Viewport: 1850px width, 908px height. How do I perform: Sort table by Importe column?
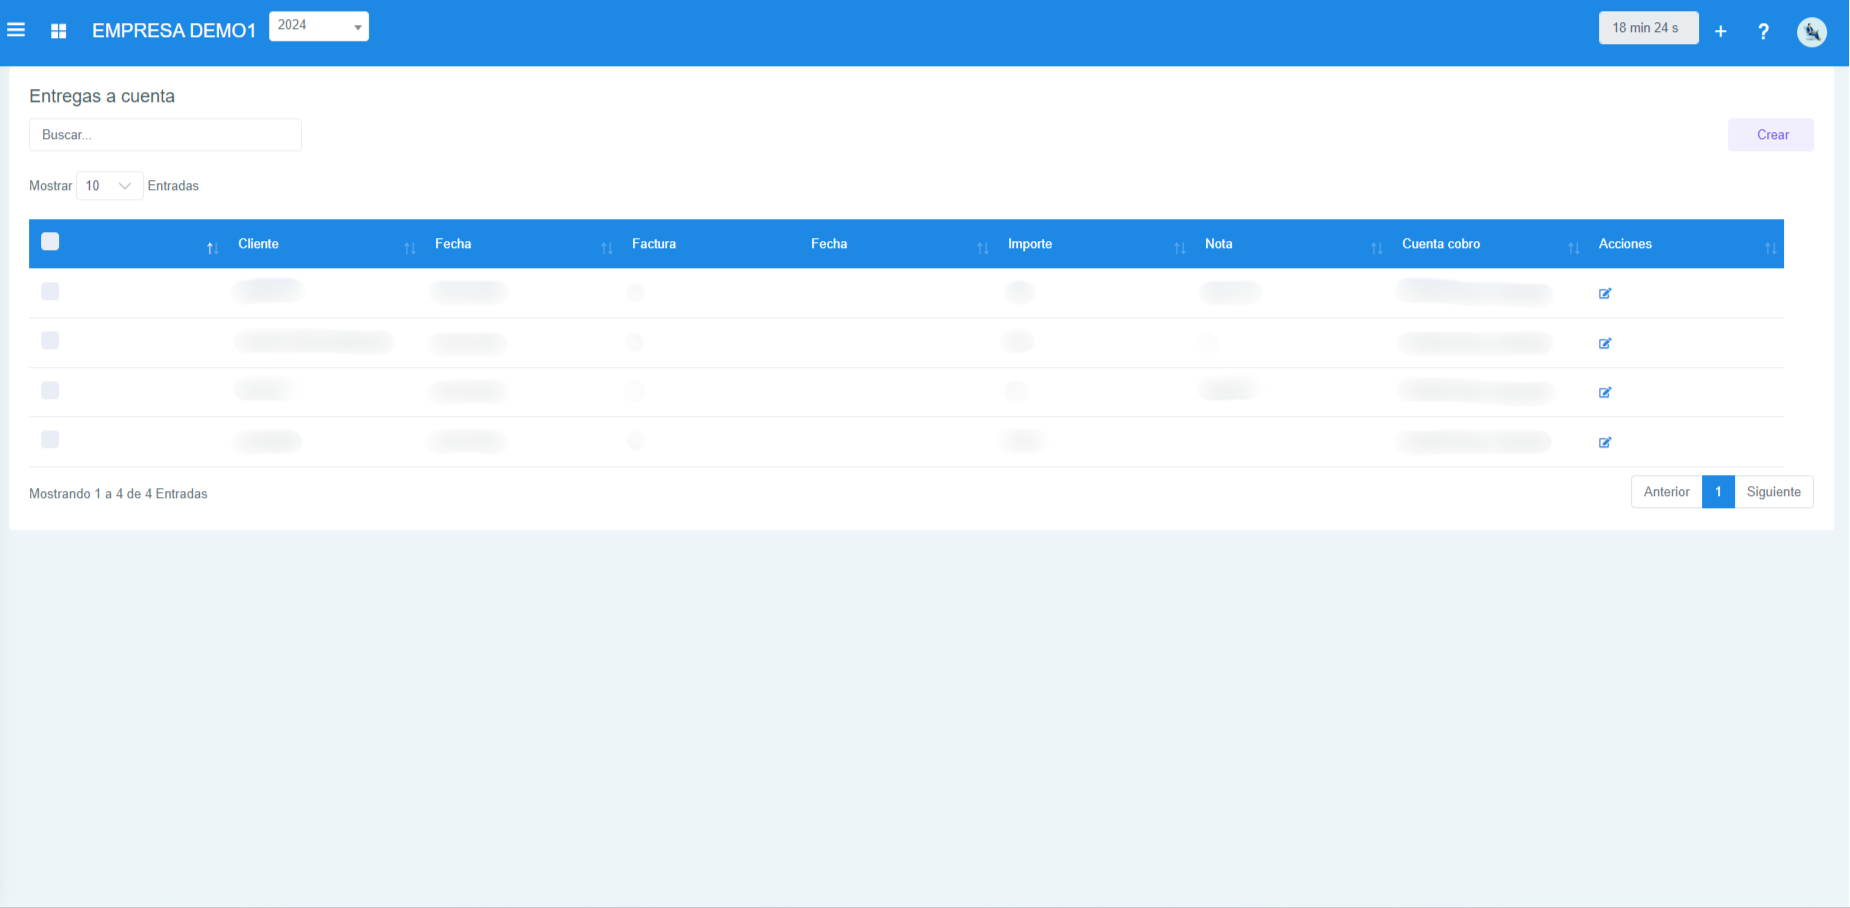pyautogui.click(x=1029, y=244)
